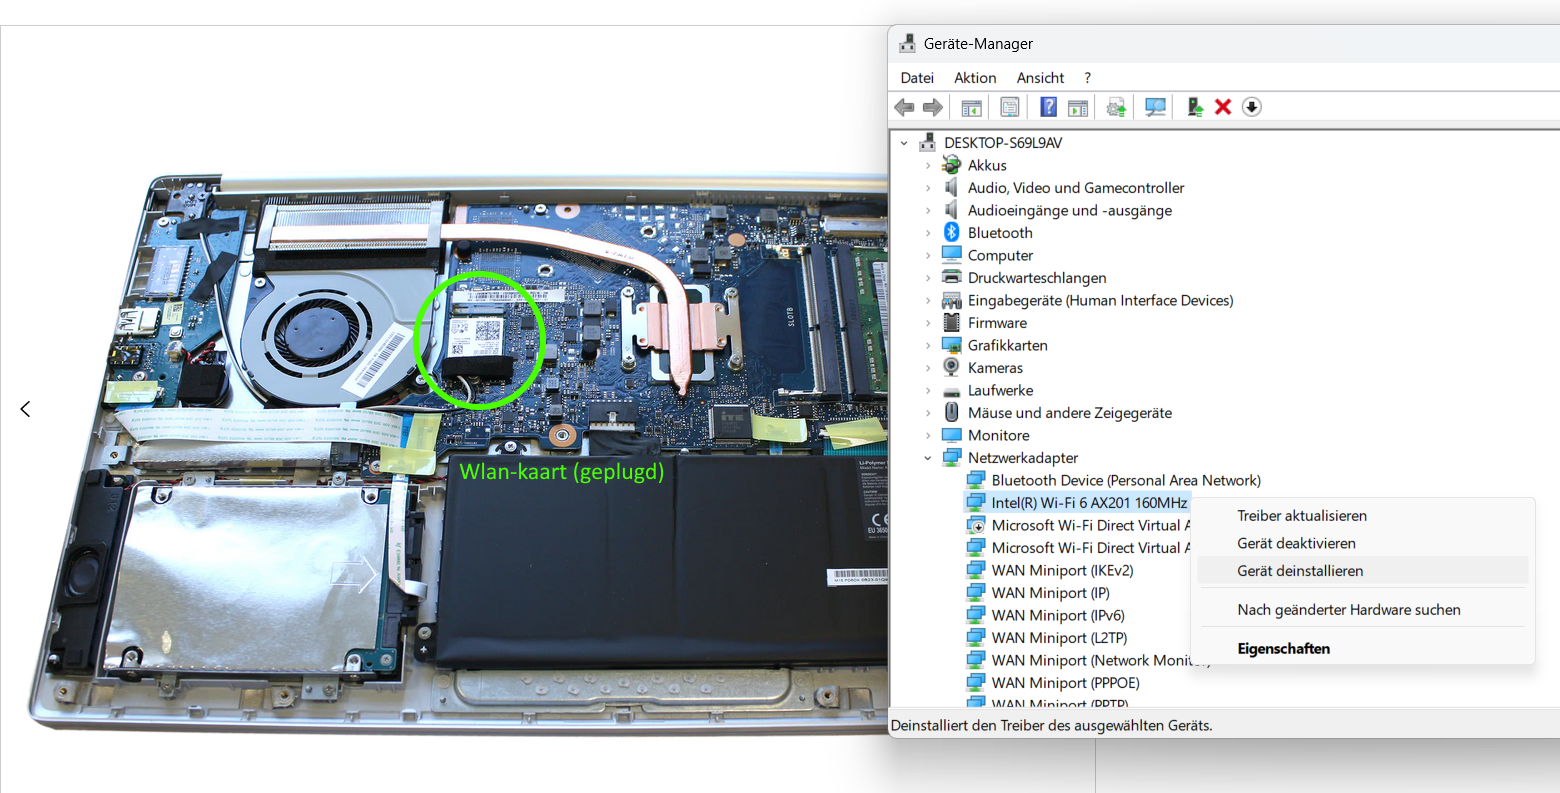The width and height of the screenshot is (1560, 793).
Task: Open properties via the toolbar properties icon
Action: point(1009,107)
